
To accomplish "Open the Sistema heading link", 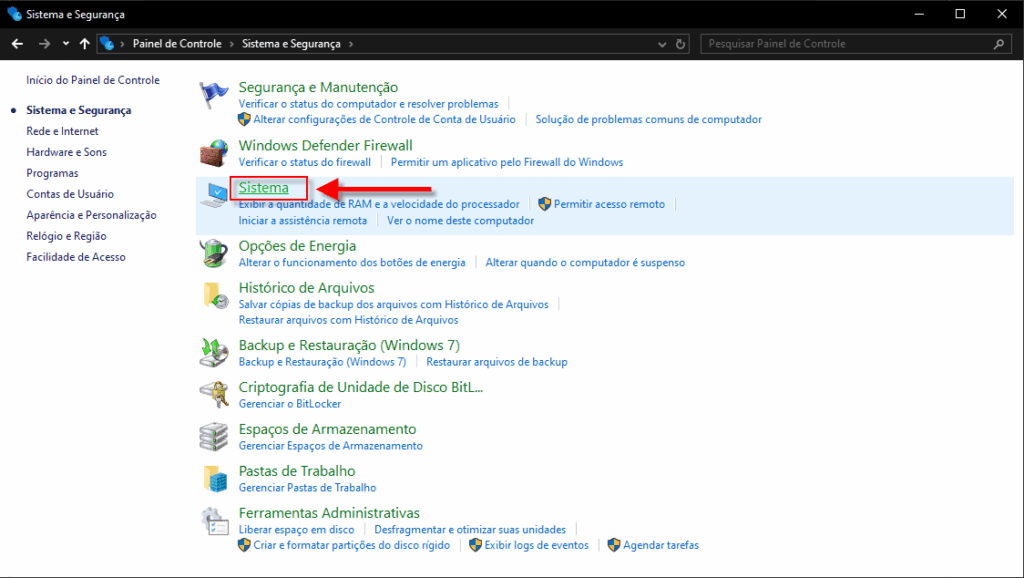I will 263,187.
